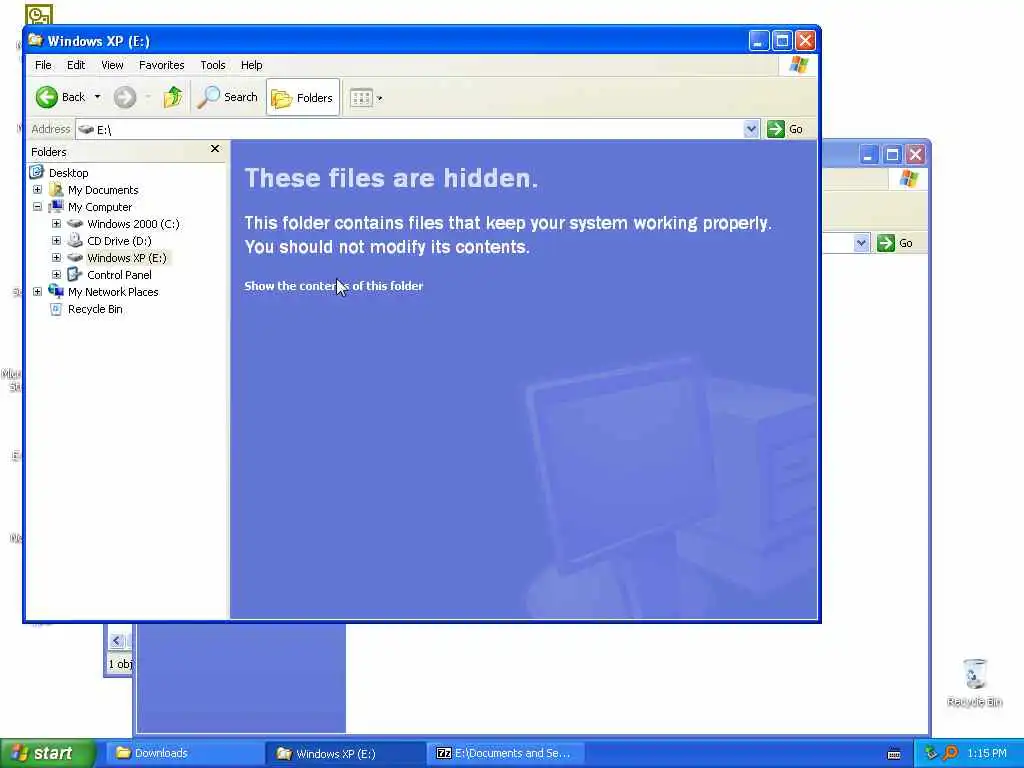The image size is (1024, 768).
Task: Click the CD Drive (D:) disc icon
Action: point(75,240)
